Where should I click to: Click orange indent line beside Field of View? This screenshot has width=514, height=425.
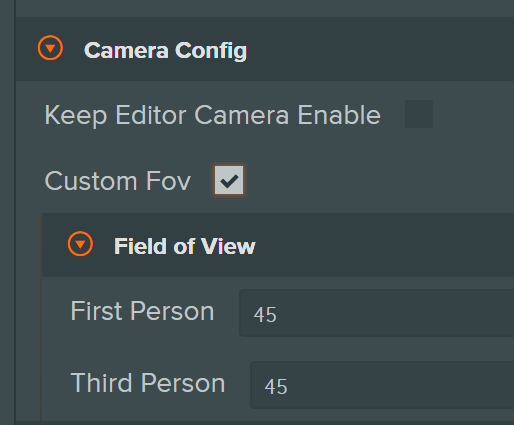41,317
